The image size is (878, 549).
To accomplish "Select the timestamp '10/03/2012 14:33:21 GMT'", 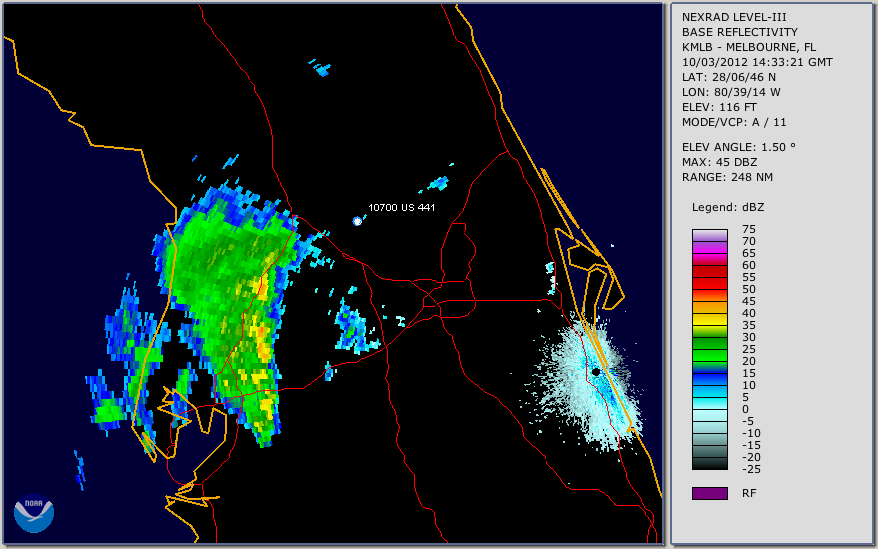I will pos(757,62).
